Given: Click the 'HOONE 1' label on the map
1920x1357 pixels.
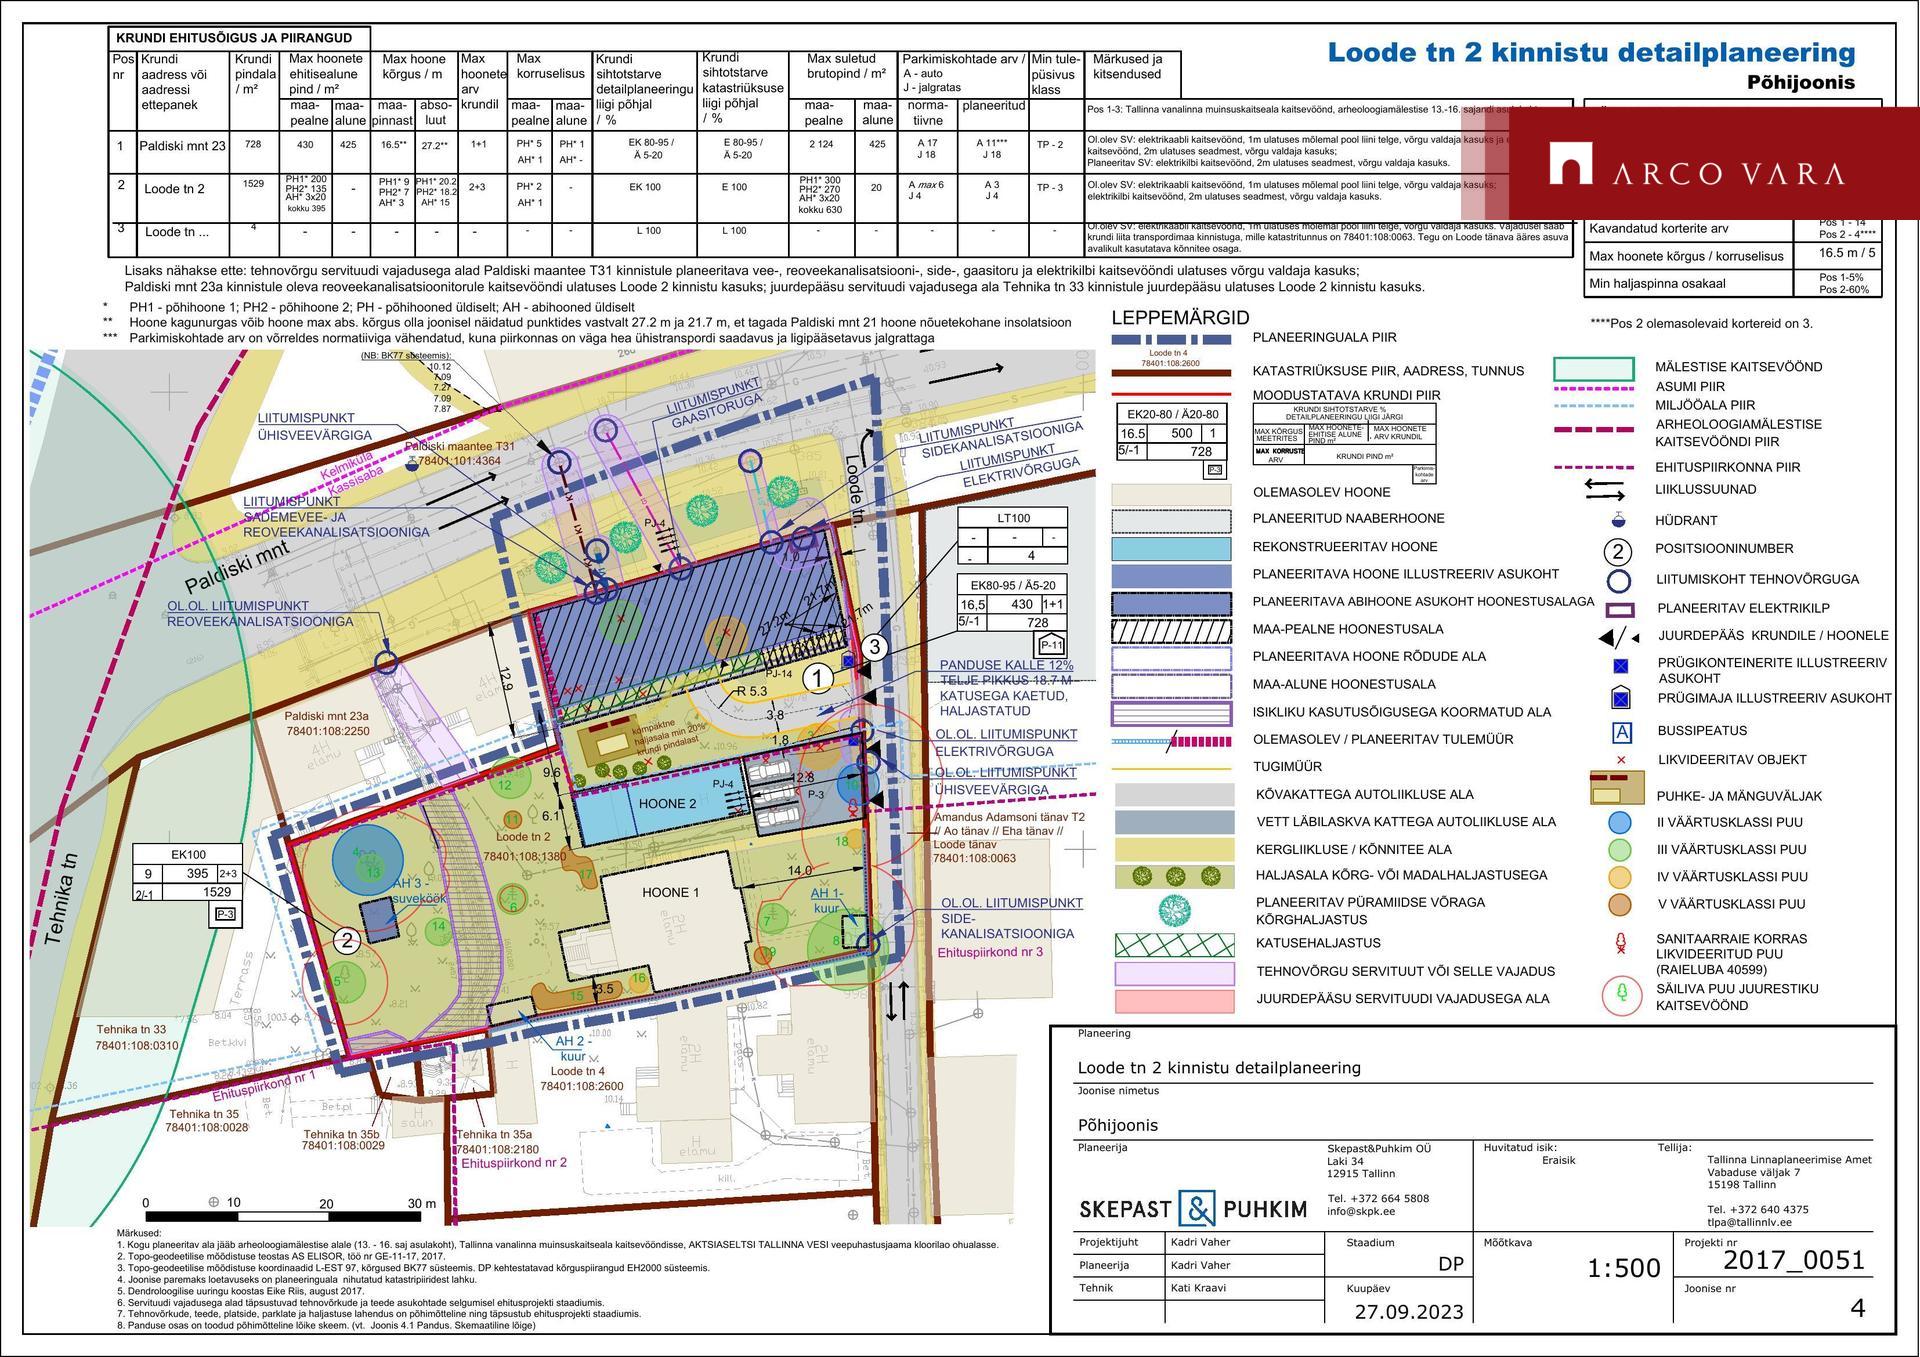Looking at the screenshot, I should point(670,893).
